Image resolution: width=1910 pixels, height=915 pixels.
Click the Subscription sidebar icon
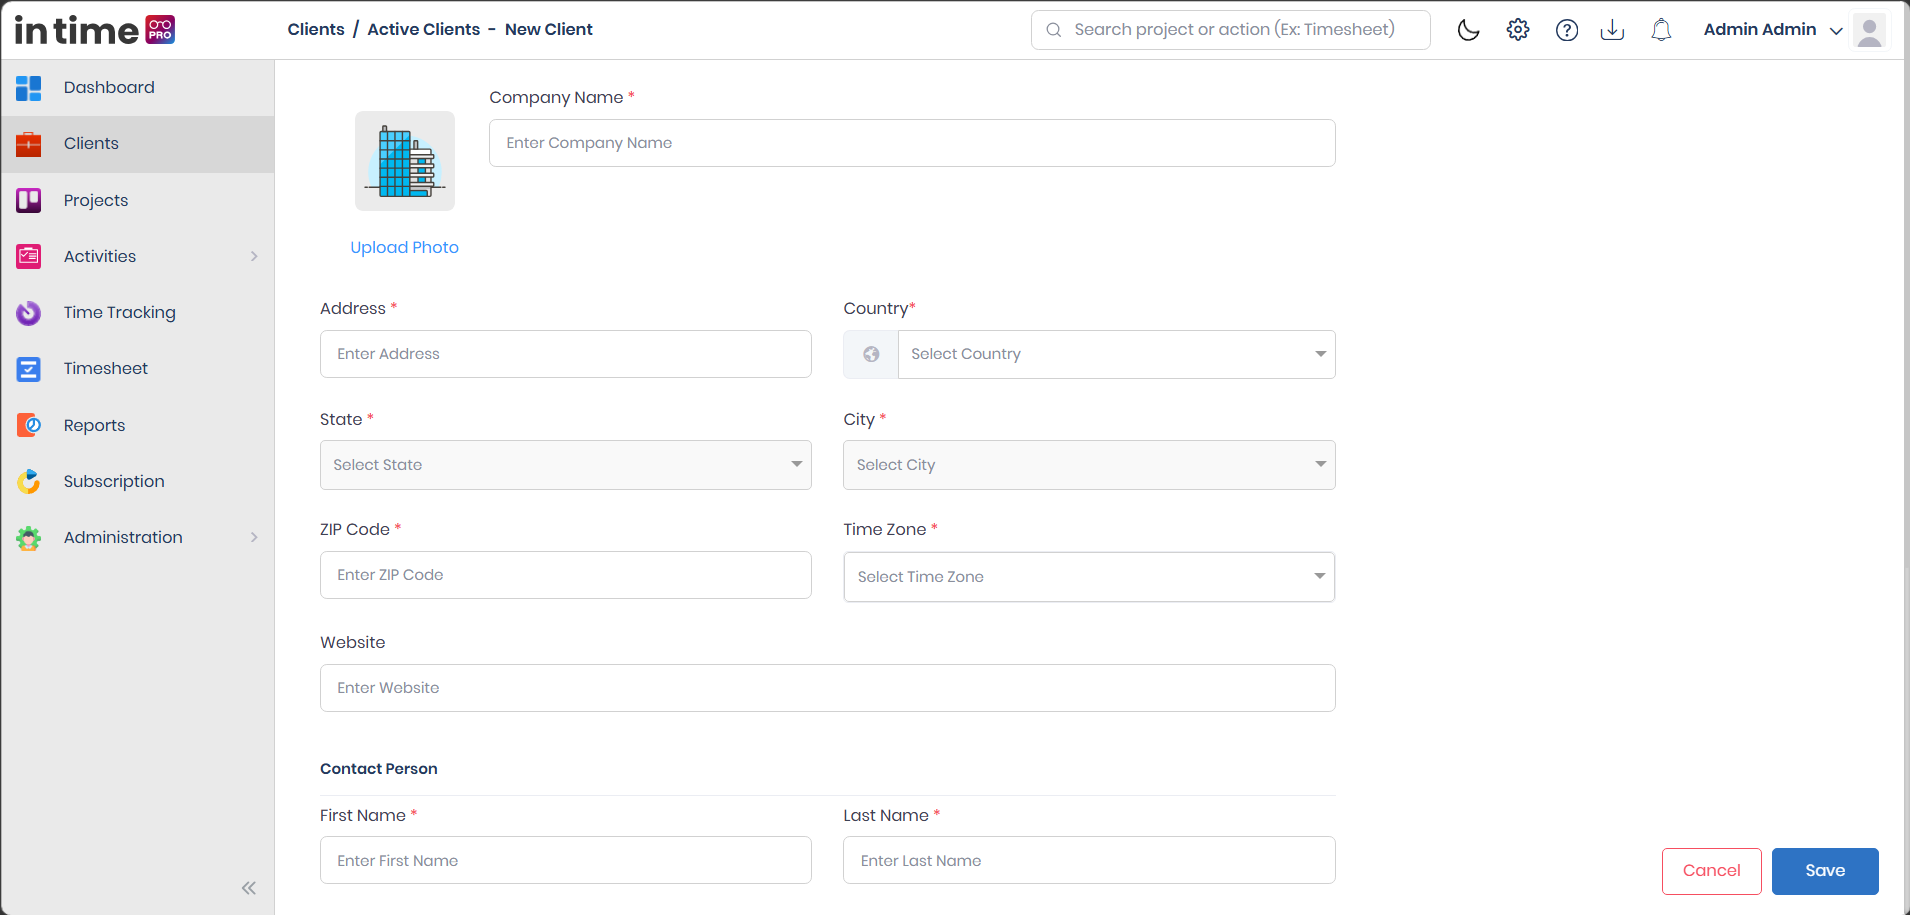(29, 482)
